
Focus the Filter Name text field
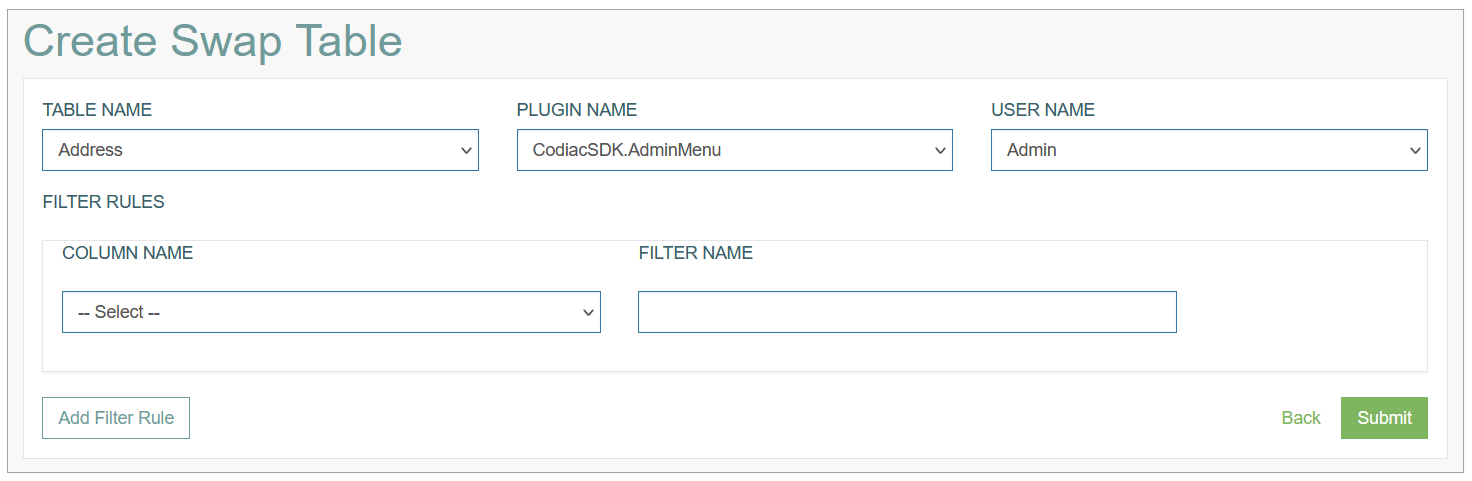click(907, 312)
